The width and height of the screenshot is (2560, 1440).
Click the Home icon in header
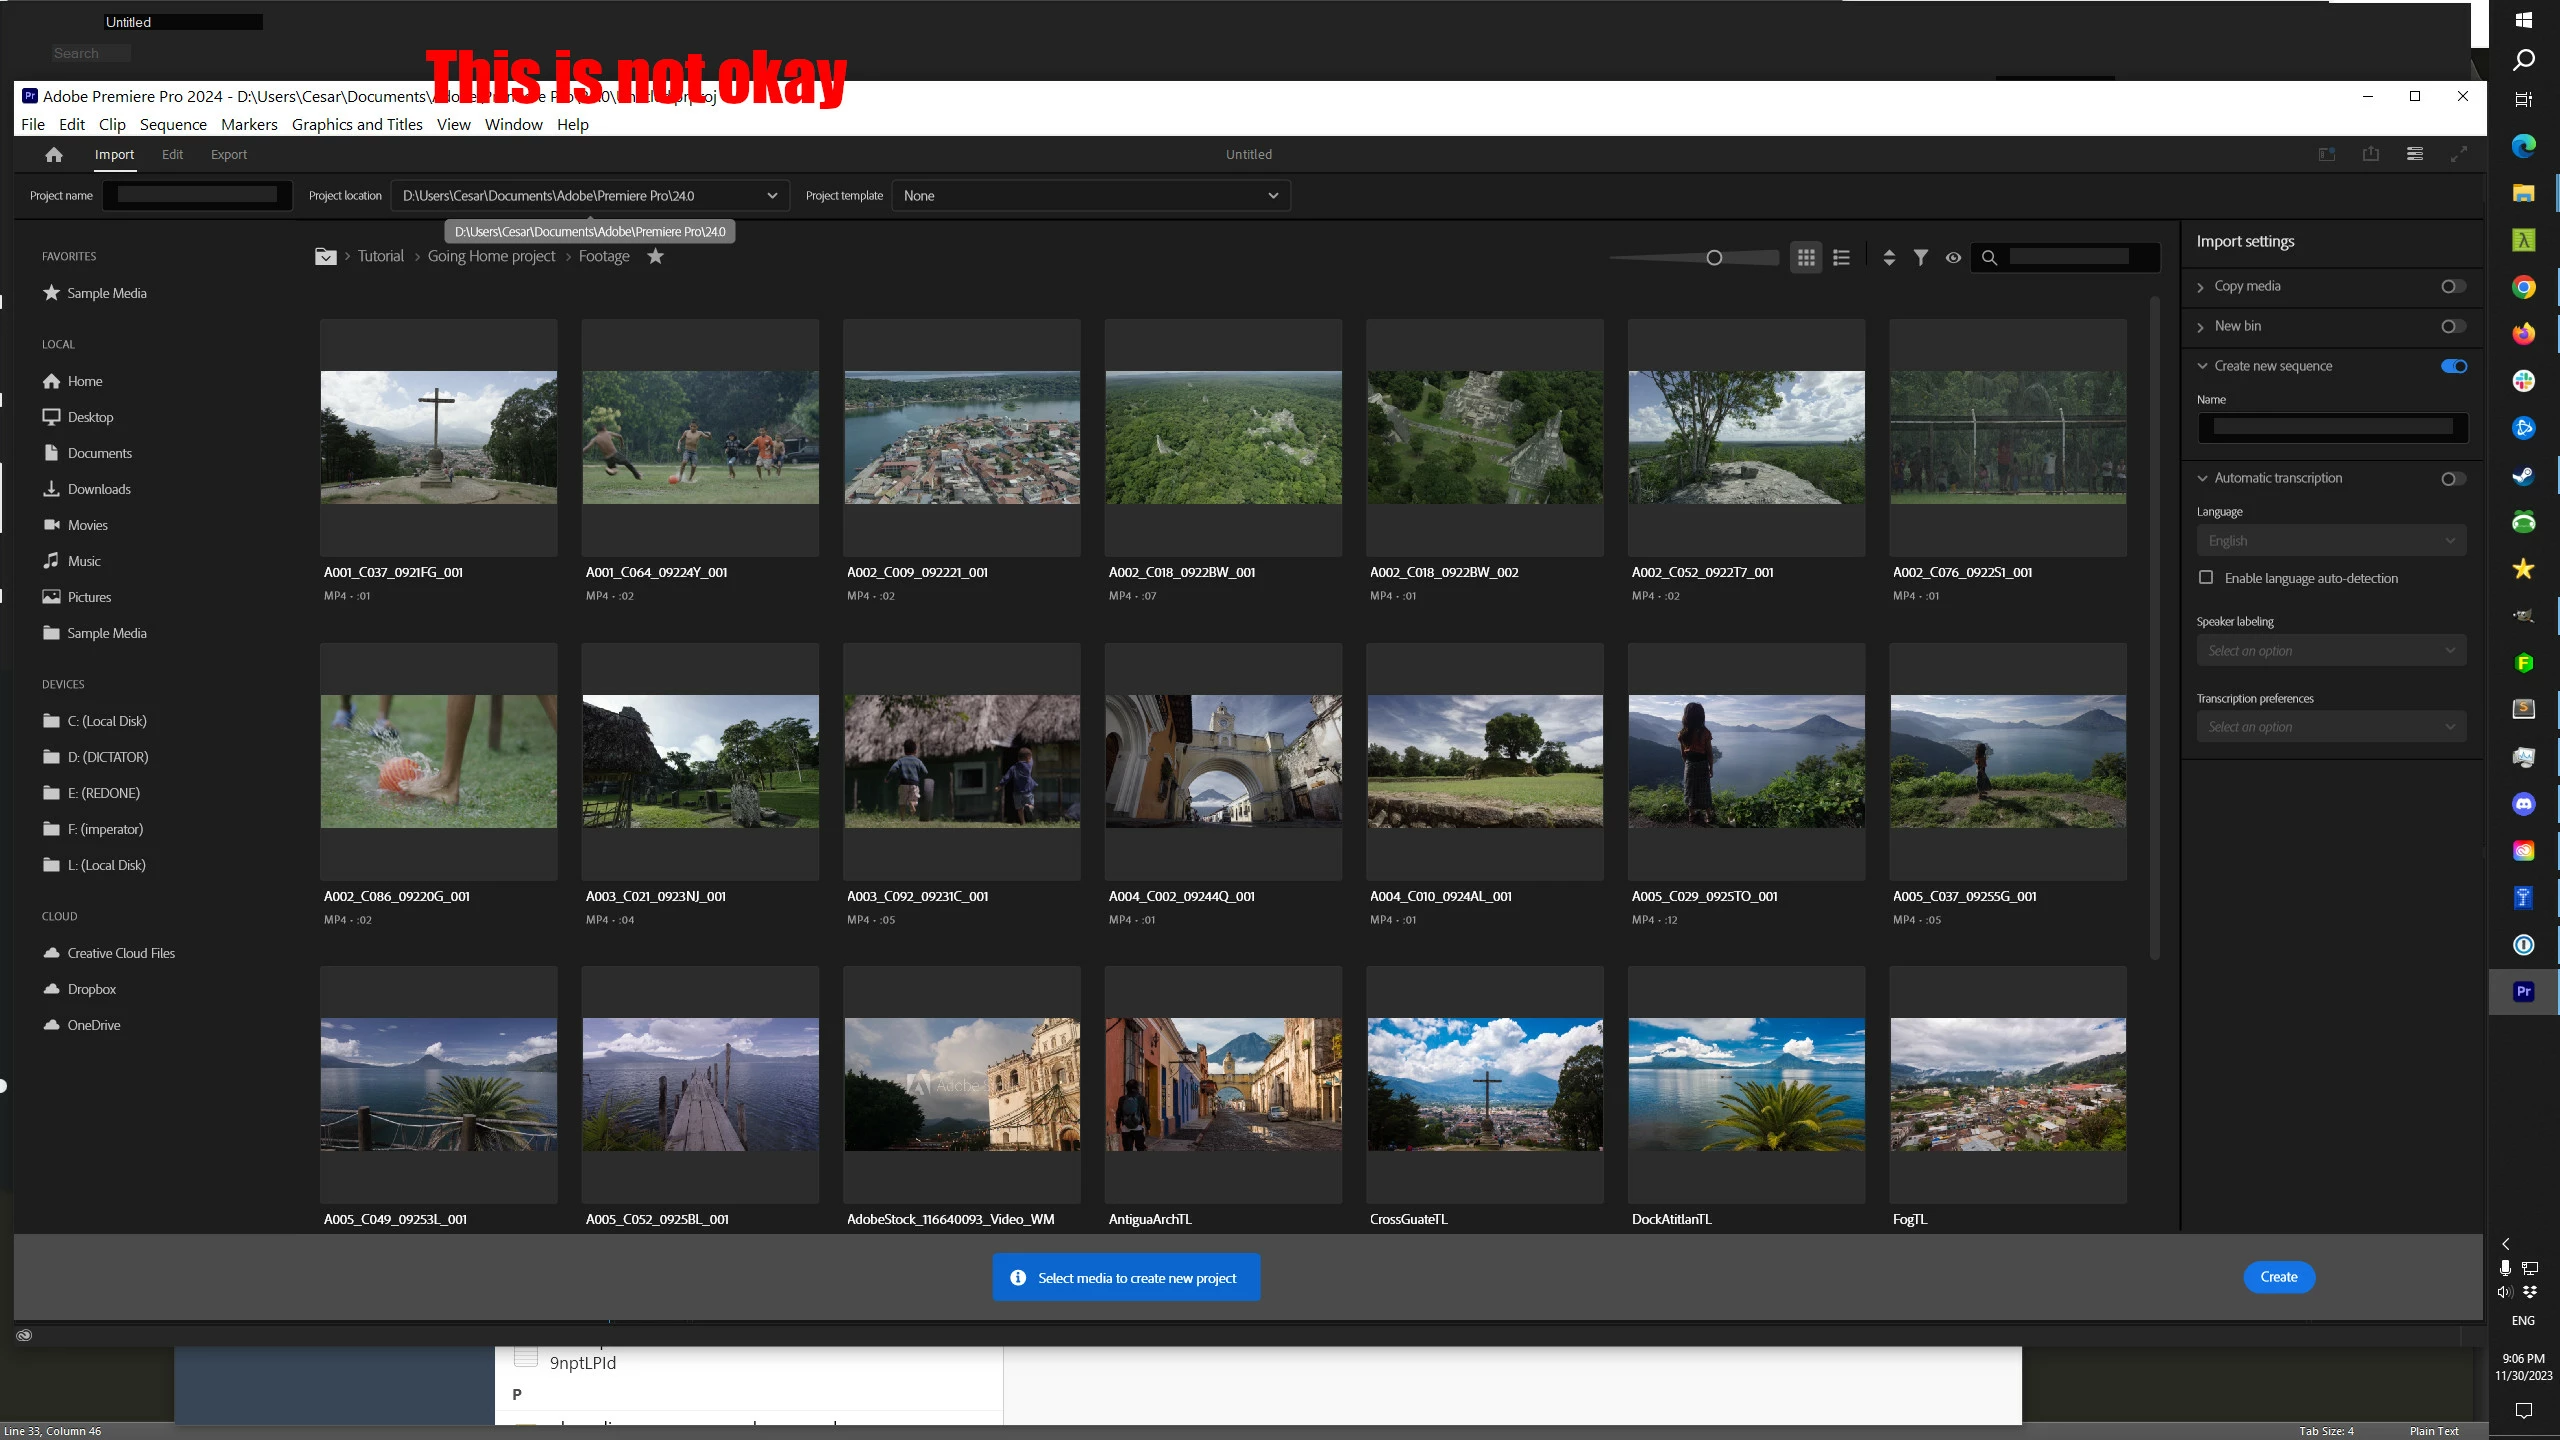tap(54, 155)
